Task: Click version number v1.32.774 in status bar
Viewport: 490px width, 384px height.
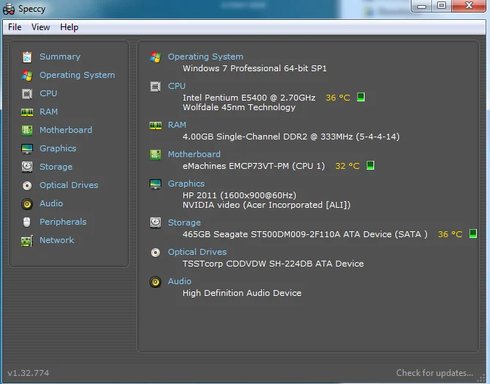Action: coord(28,373)
